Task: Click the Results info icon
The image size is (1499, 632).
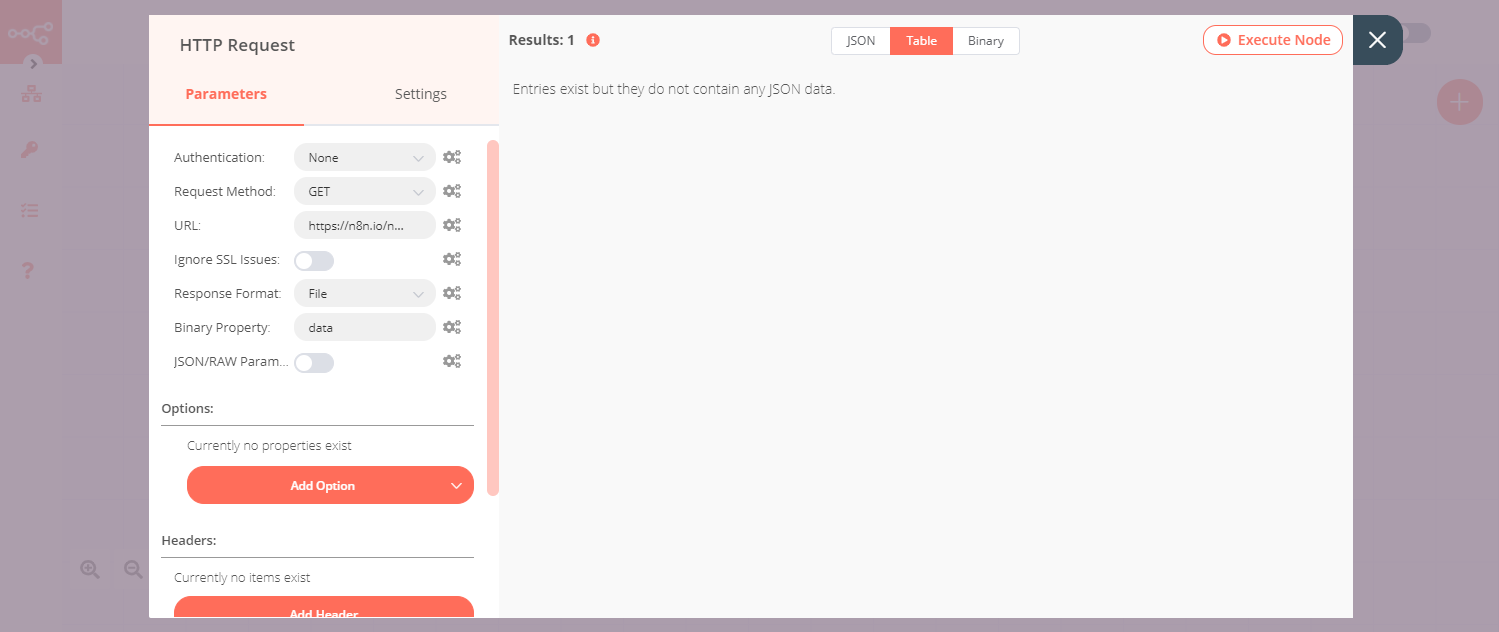Action: [x=592, y=40]
